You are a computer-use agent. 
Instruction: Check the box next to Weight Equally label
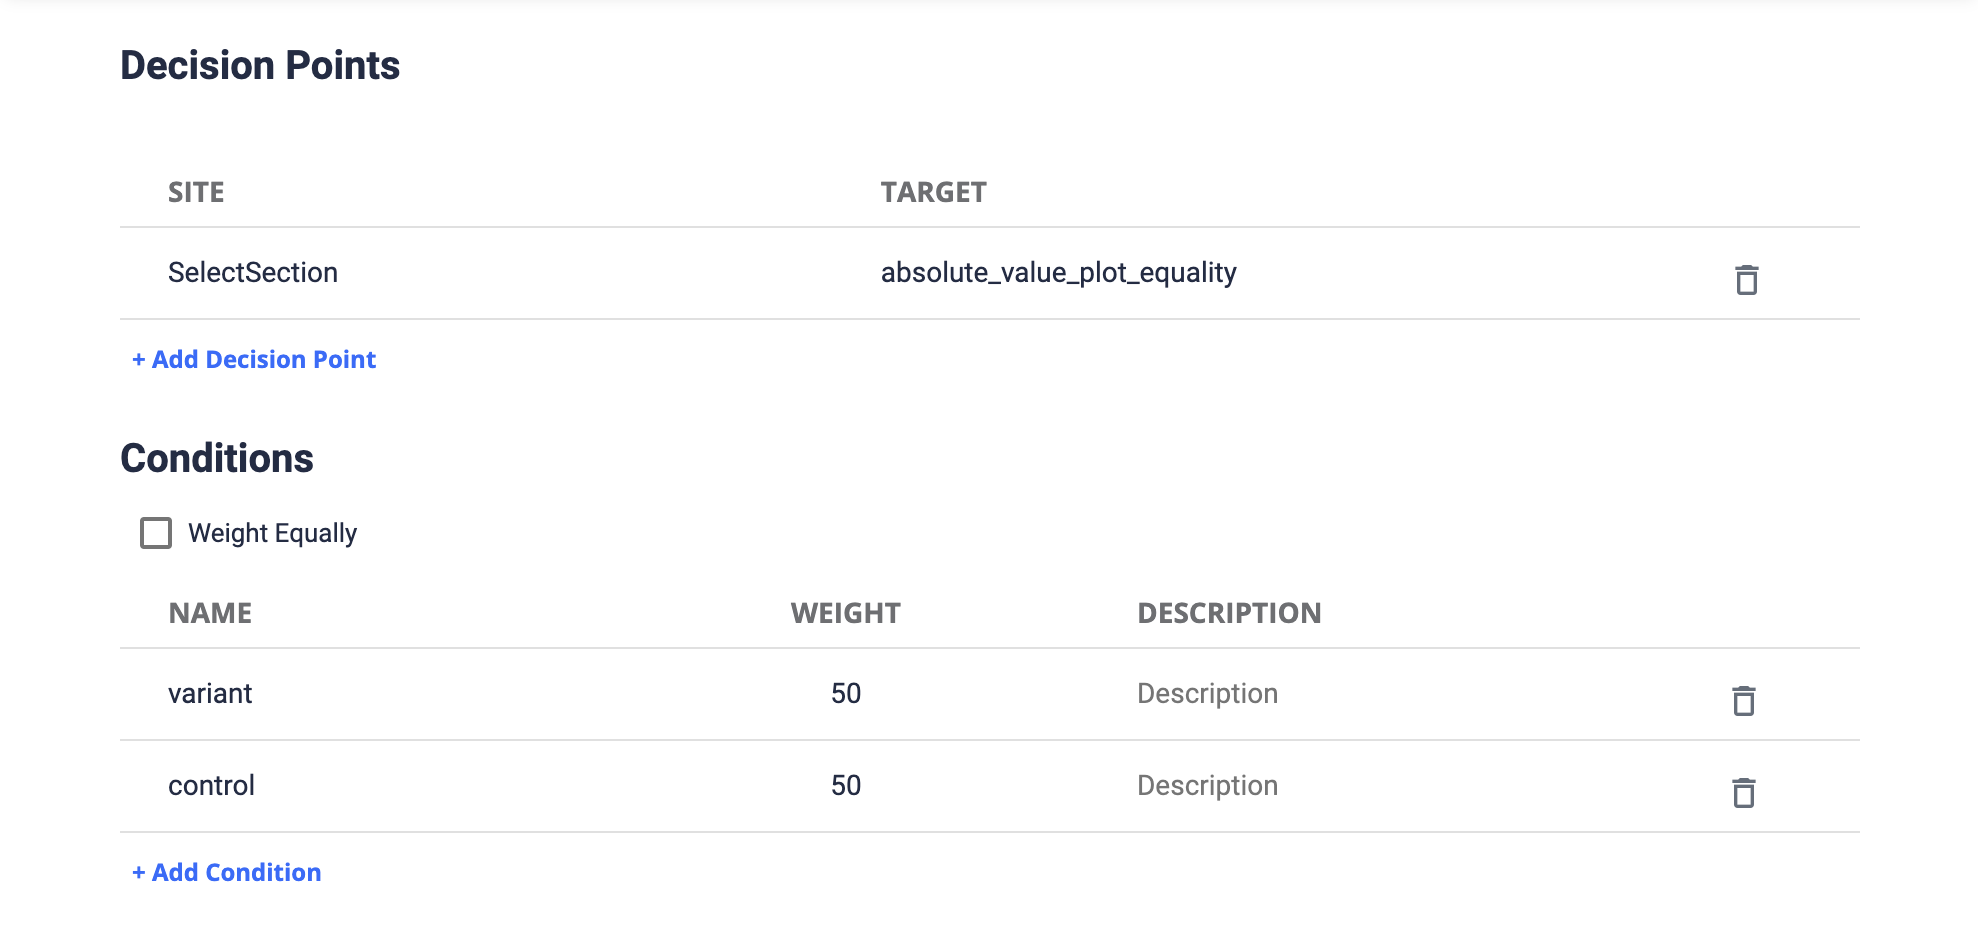point(155,533)
